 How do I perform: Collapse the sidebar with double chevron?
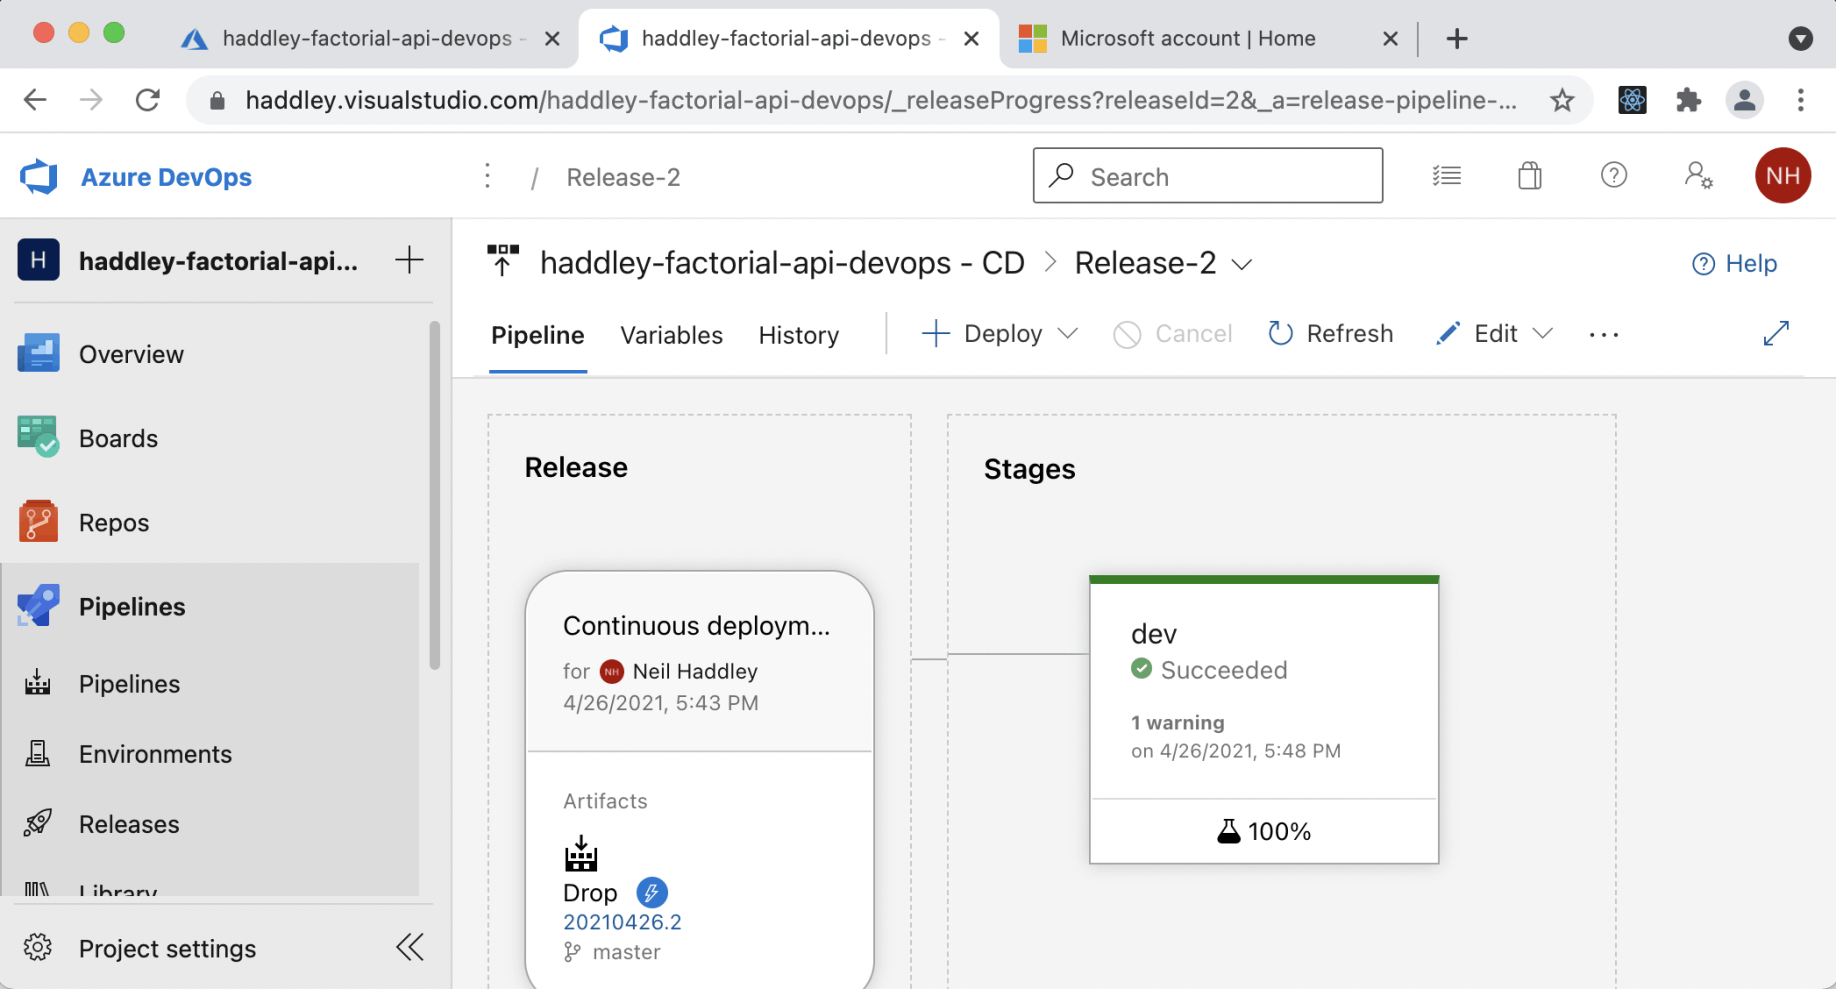[409, 948]
